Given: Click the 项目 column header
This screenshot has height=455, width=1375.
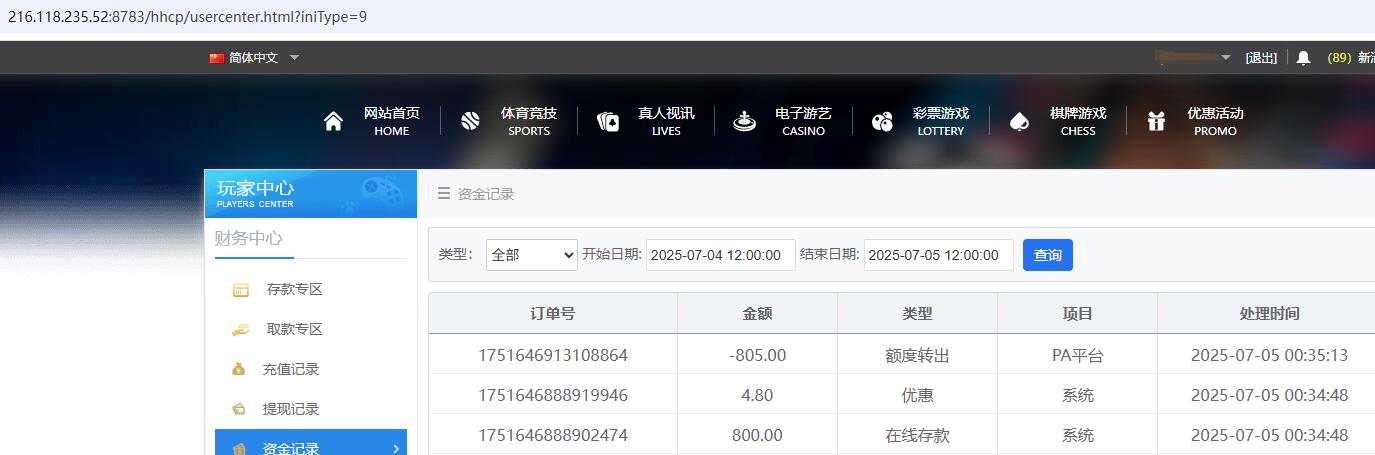Looking at the screenshot, I should point(1077,313).
